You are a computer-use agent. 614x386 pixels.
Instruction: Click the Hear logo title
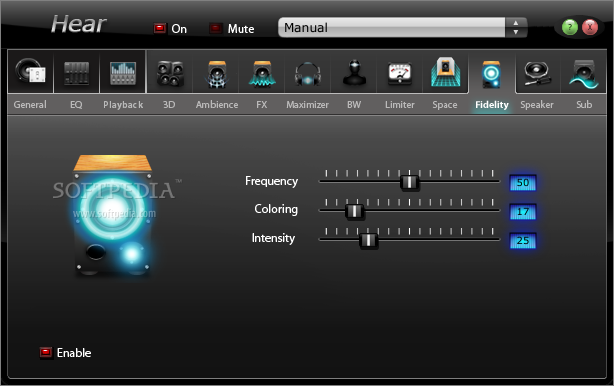click(x=78, y=24)
